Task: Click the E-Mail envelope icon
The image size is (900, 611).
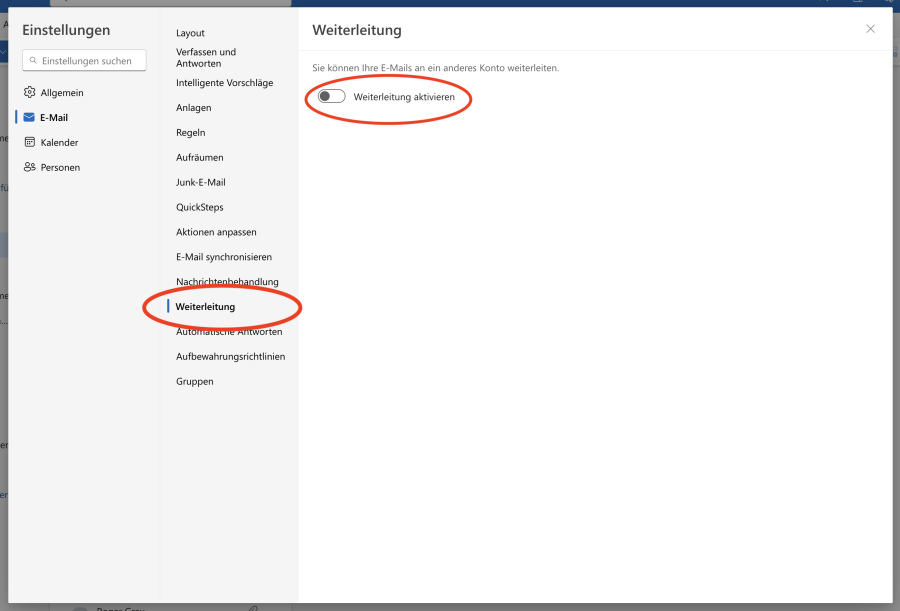Action: pyautogui.click(x=29, y=117)
